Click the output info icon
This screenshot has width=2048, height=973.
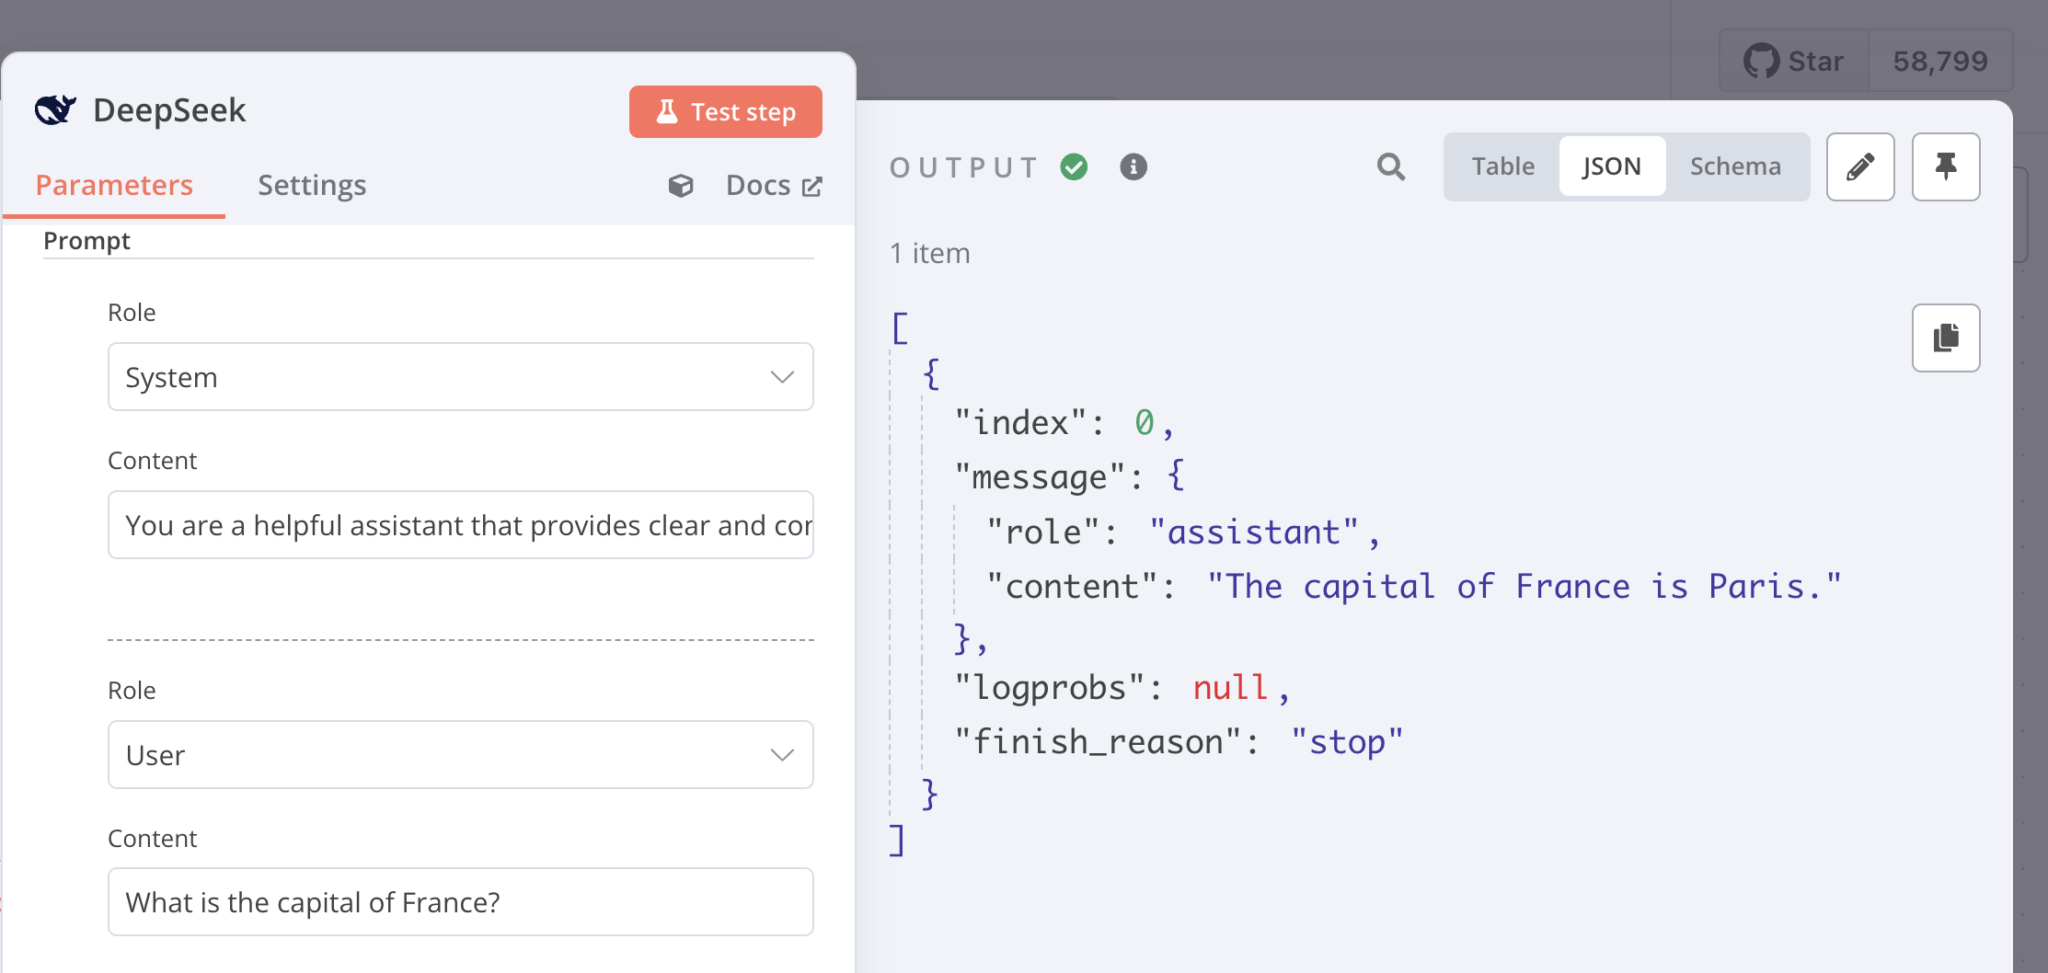point(1133,167)
